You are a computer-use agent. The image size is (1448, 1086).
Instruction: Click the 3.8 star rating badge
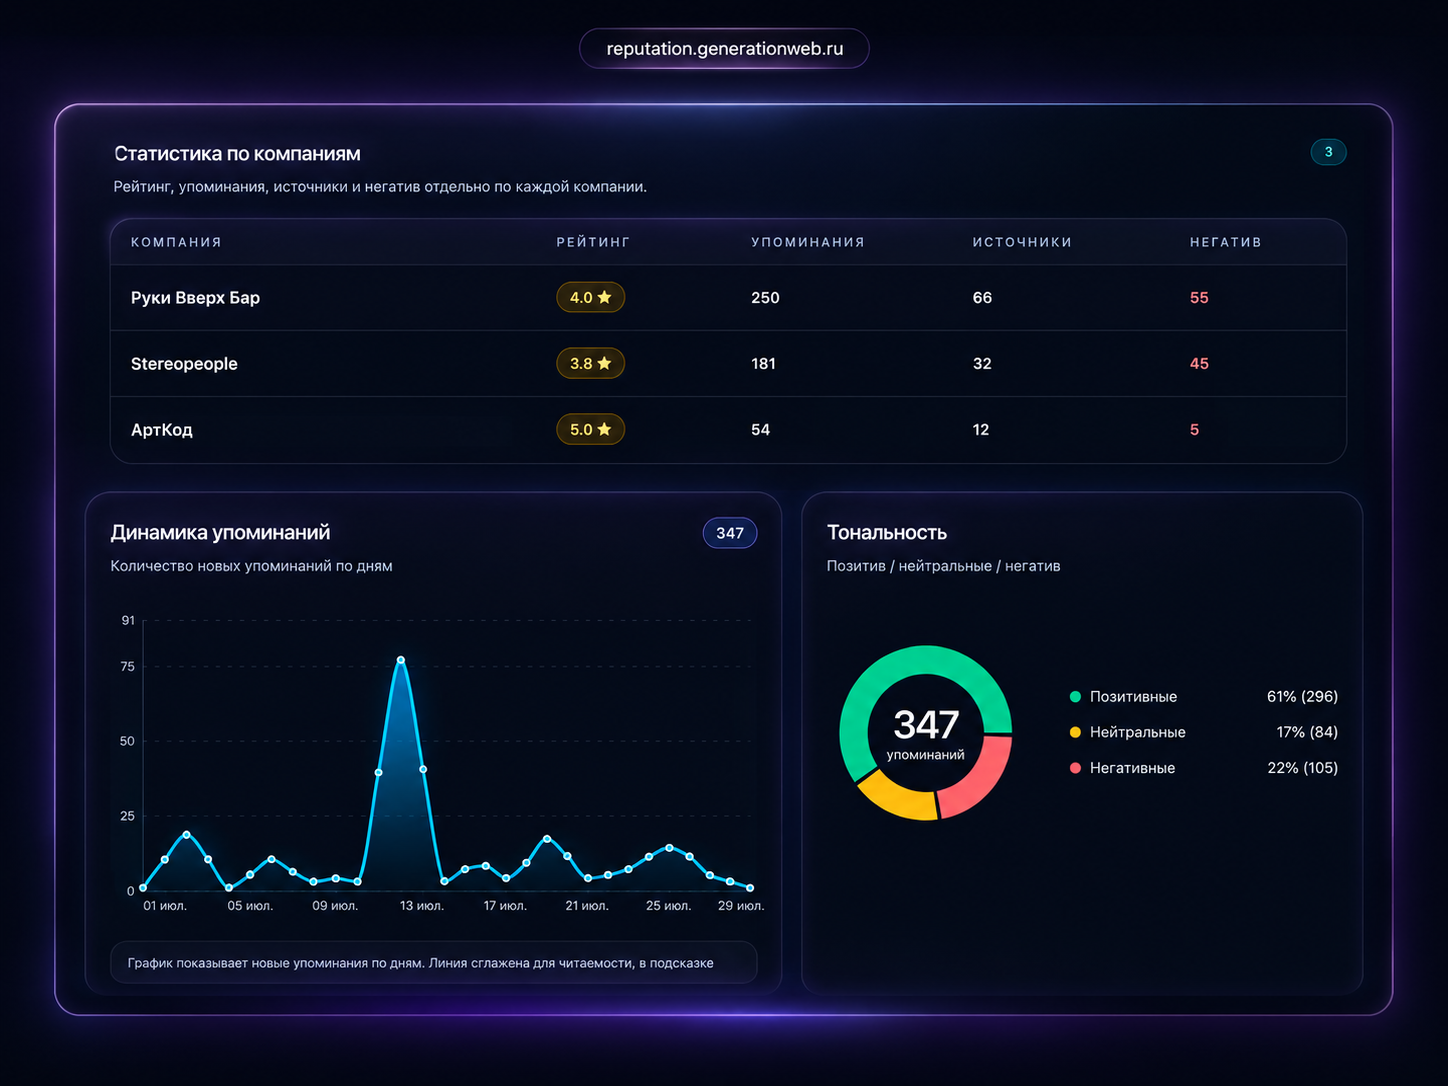(x=590, y=363)
